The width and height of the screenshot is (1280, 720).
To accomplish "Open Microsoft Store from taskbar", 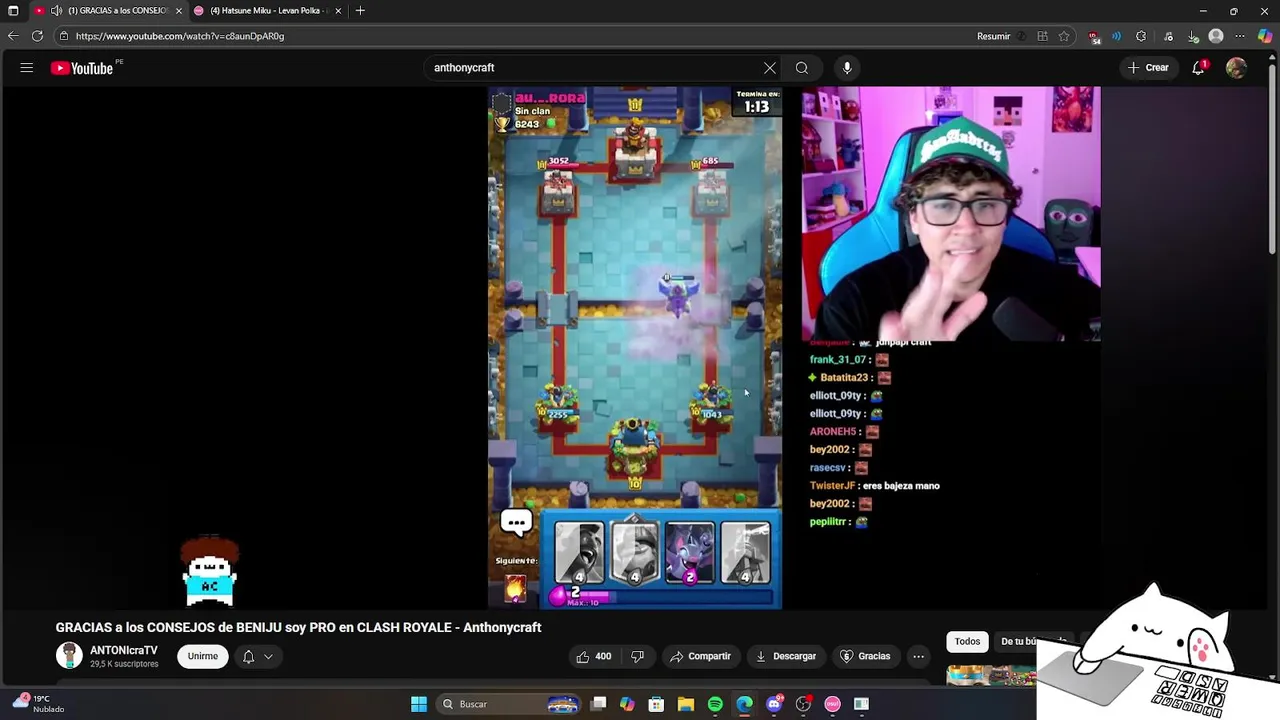I will coord(656,704).
